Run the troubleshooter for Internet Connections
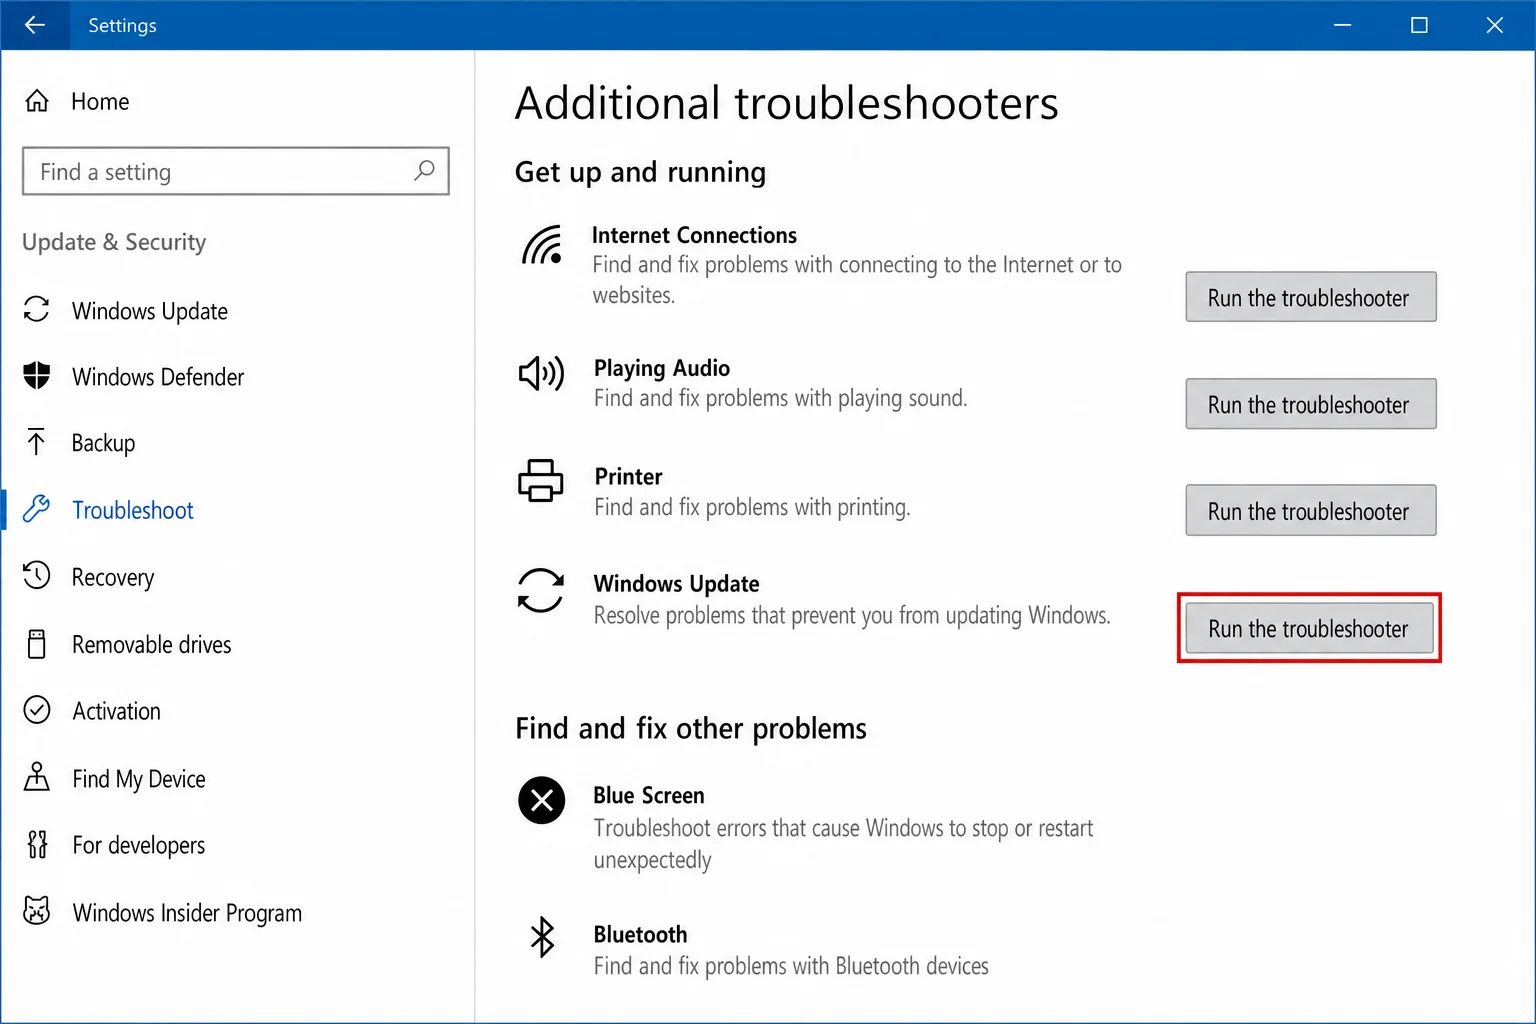Screen dimensions: 1536x1024 [1311, 297]
